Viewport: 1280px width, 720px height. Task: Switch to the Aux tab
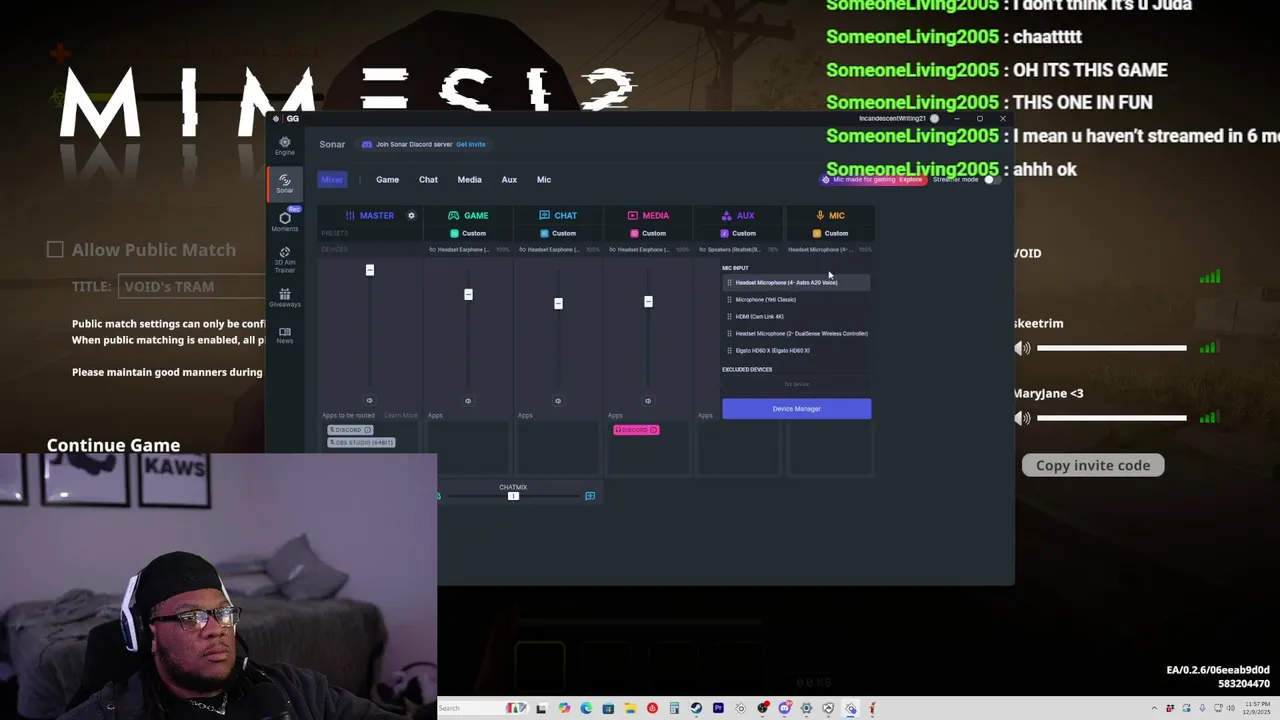pyautogui.click(x=509, y=180)
